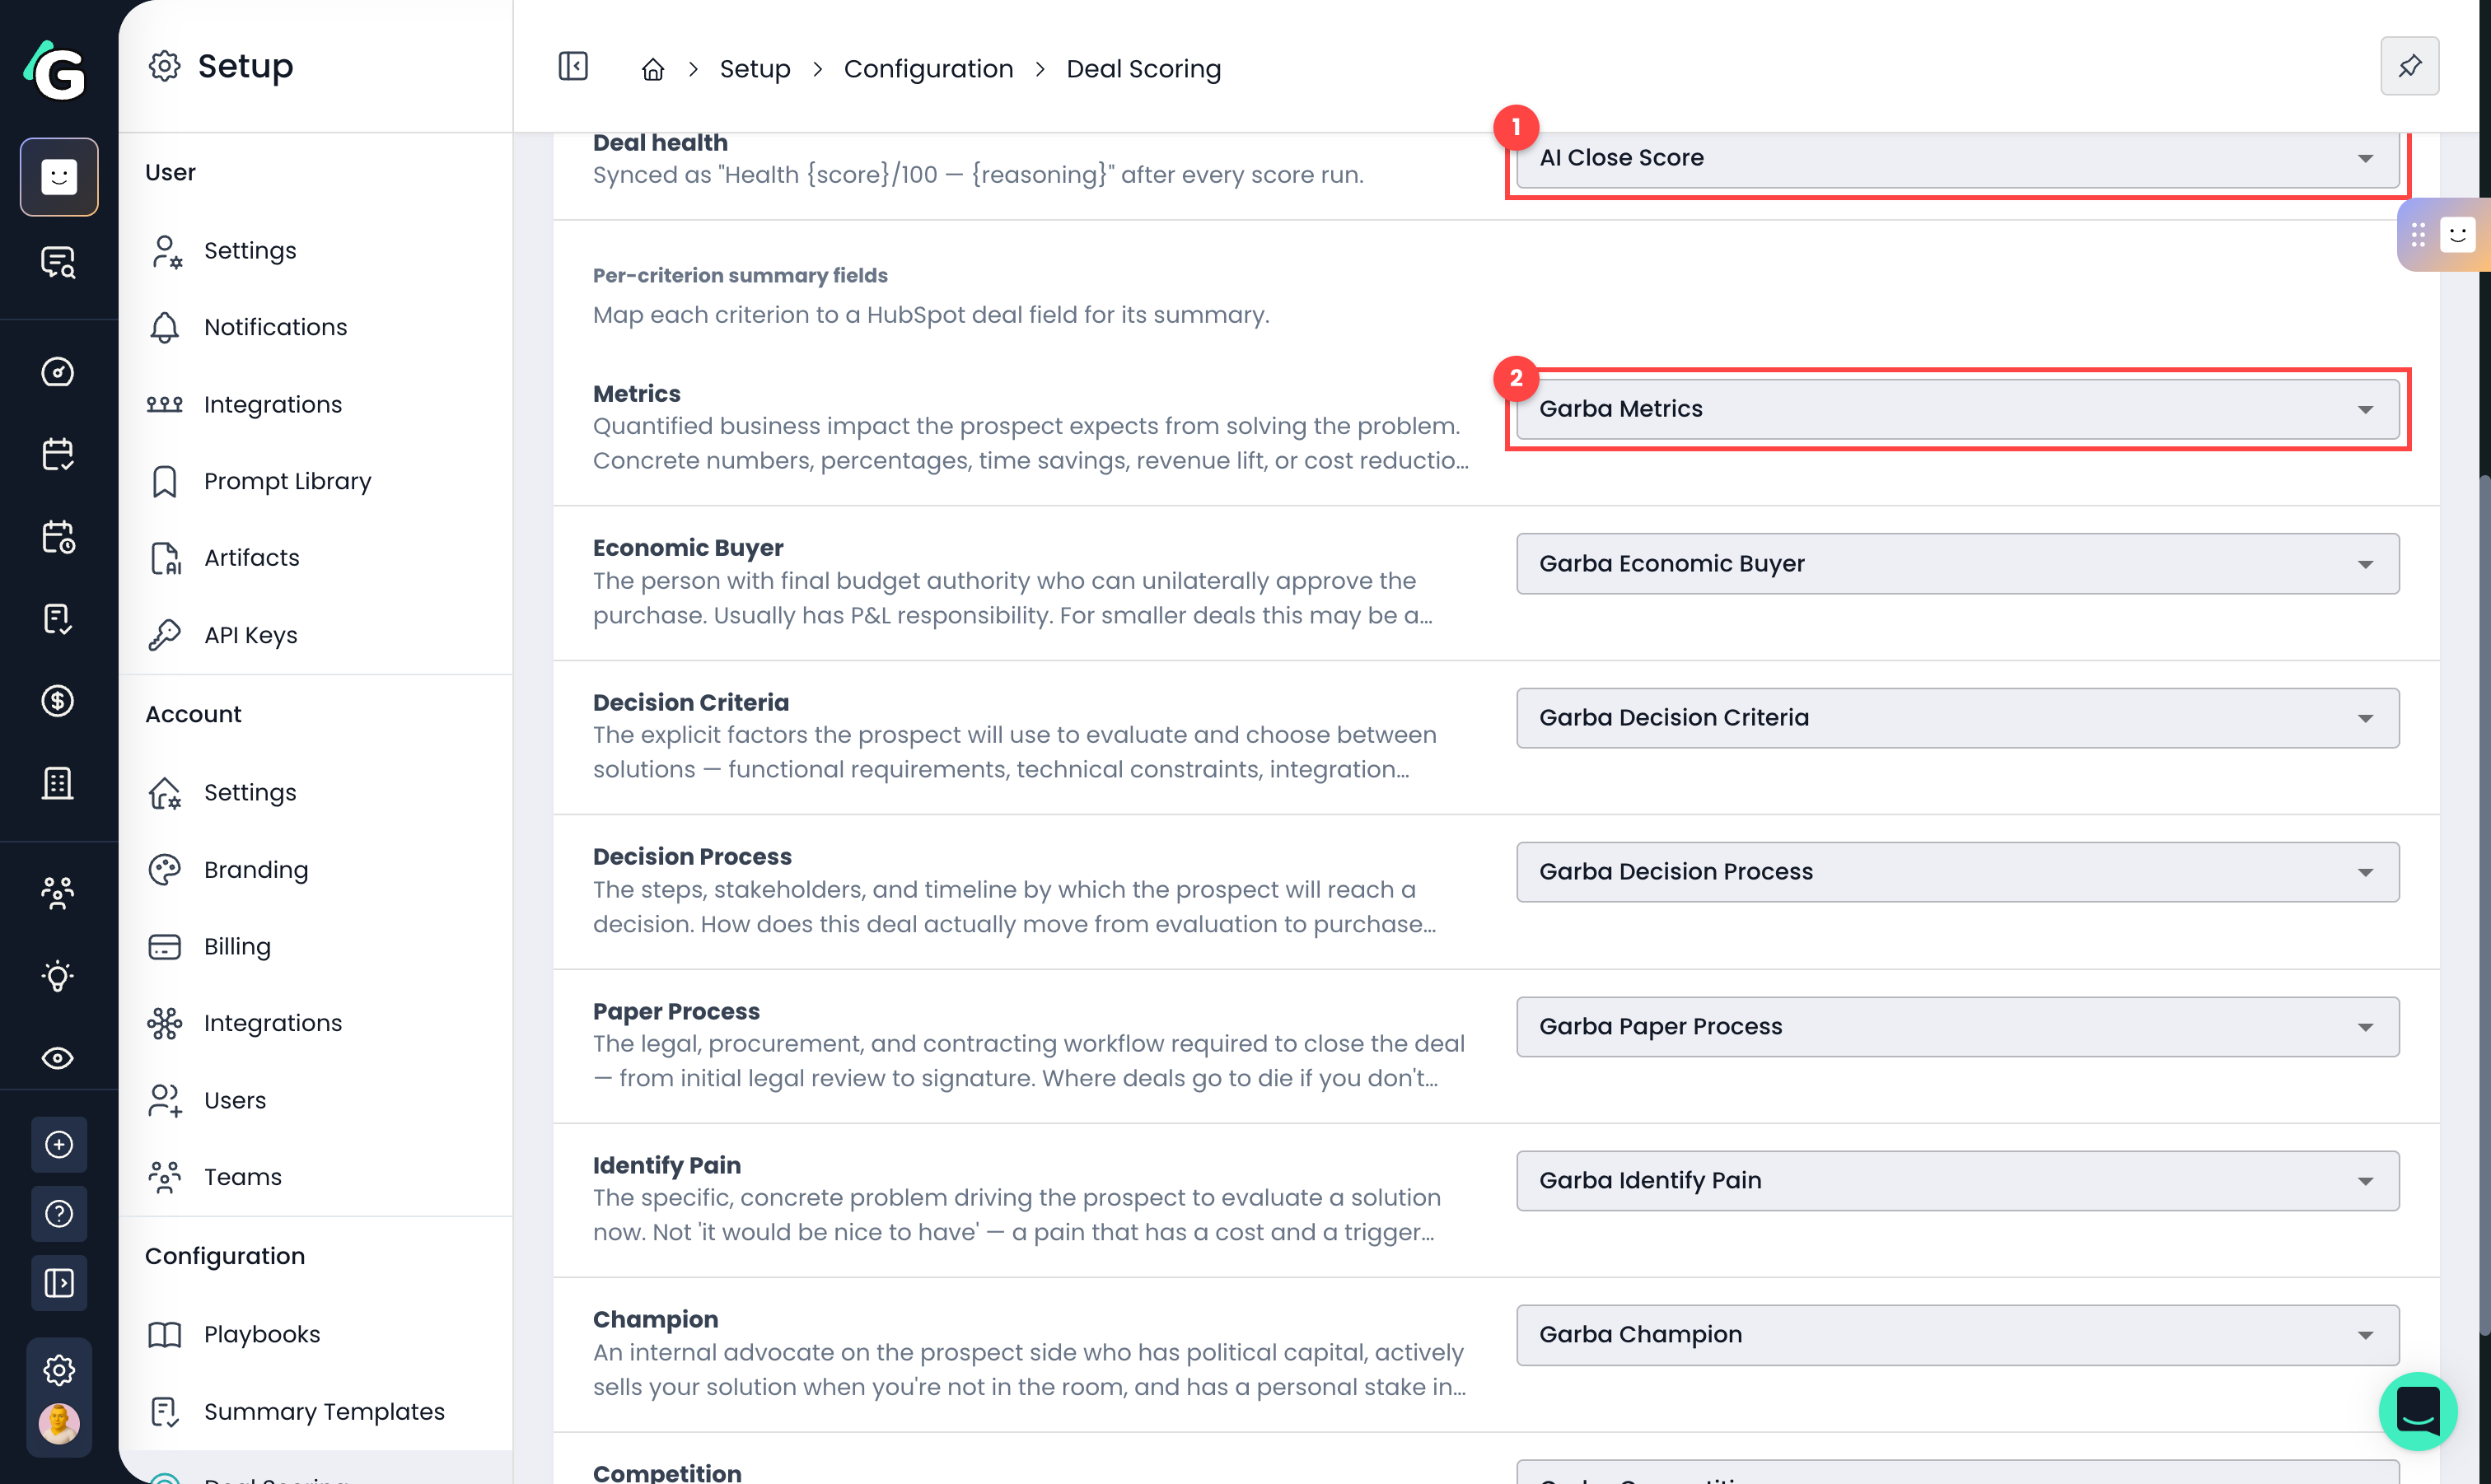Open the note check icon in left rail
The image size is (2491, 1484).
[58, 619]
